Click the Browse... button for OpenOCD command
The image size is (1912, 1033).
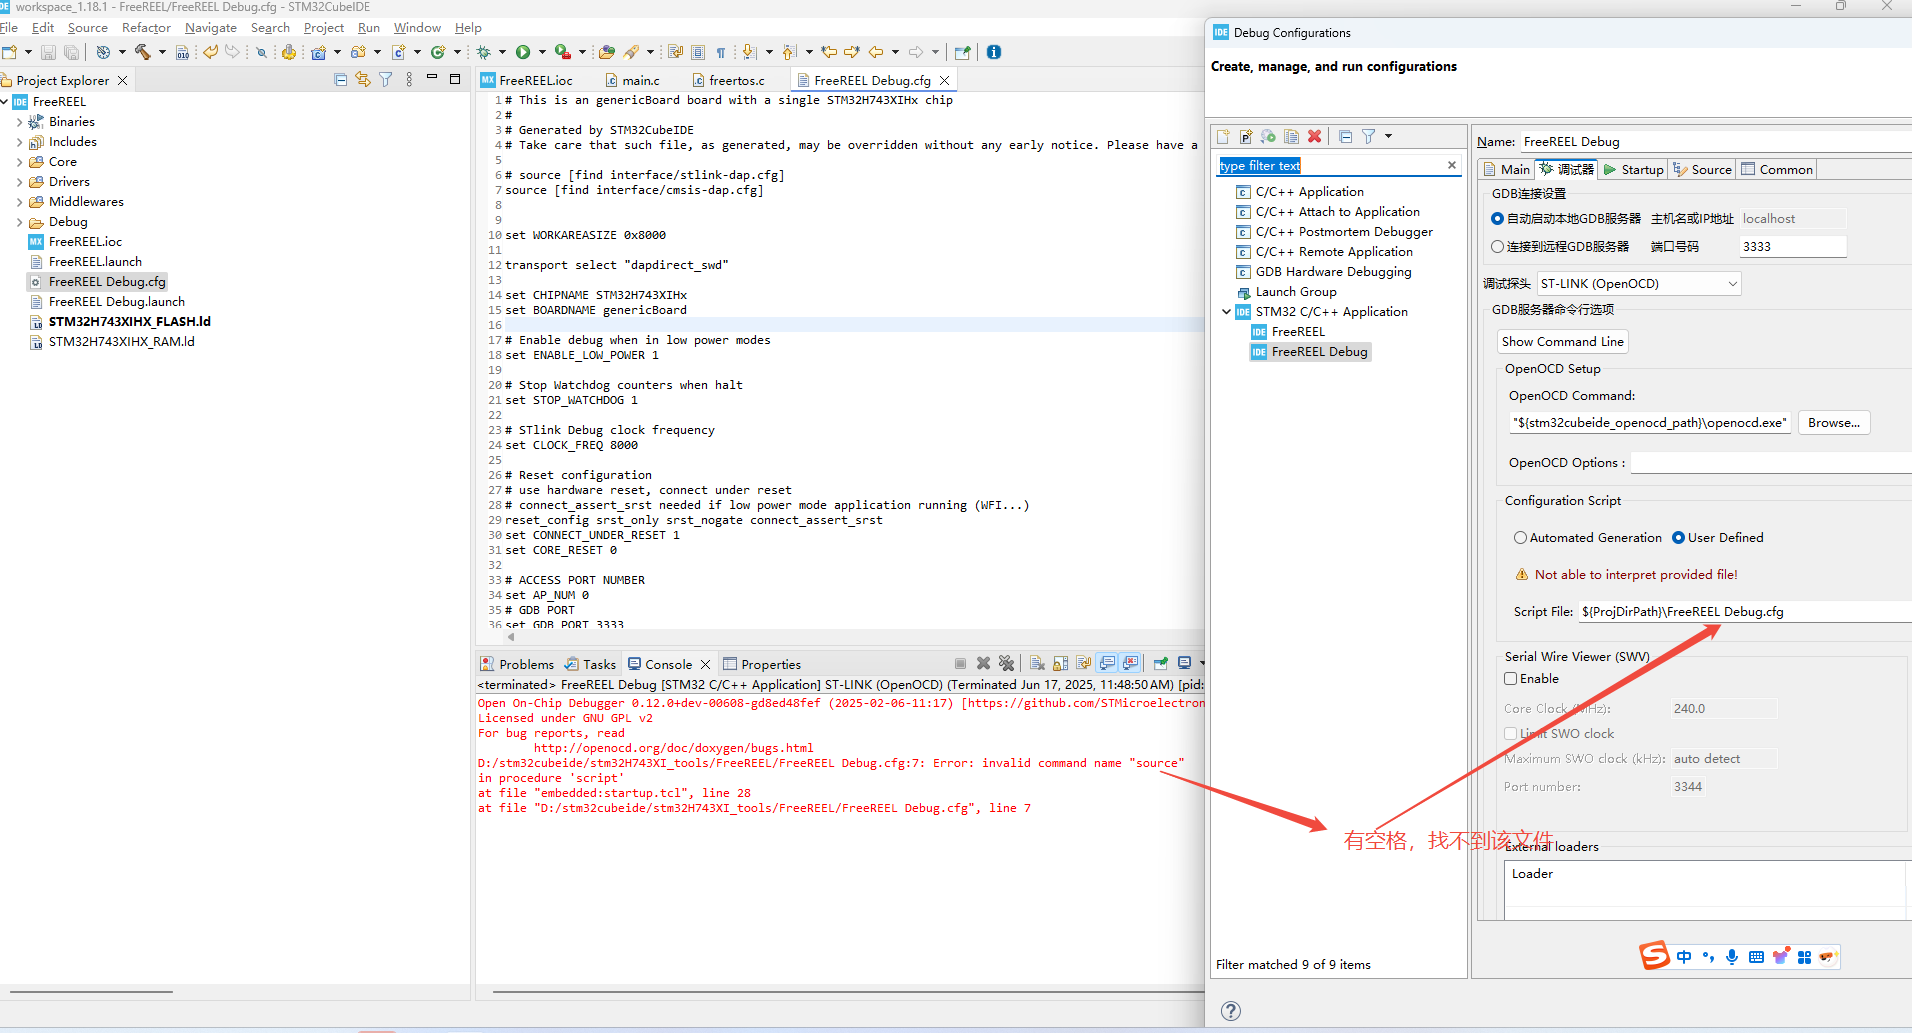pos(1833,423)
